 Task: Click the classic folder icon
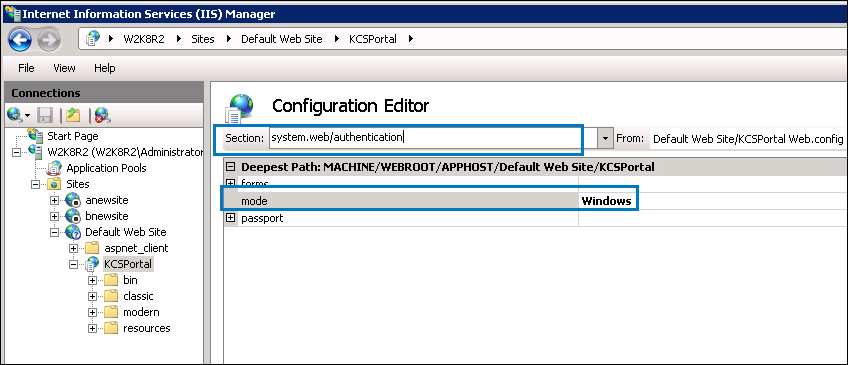[111, 296]
